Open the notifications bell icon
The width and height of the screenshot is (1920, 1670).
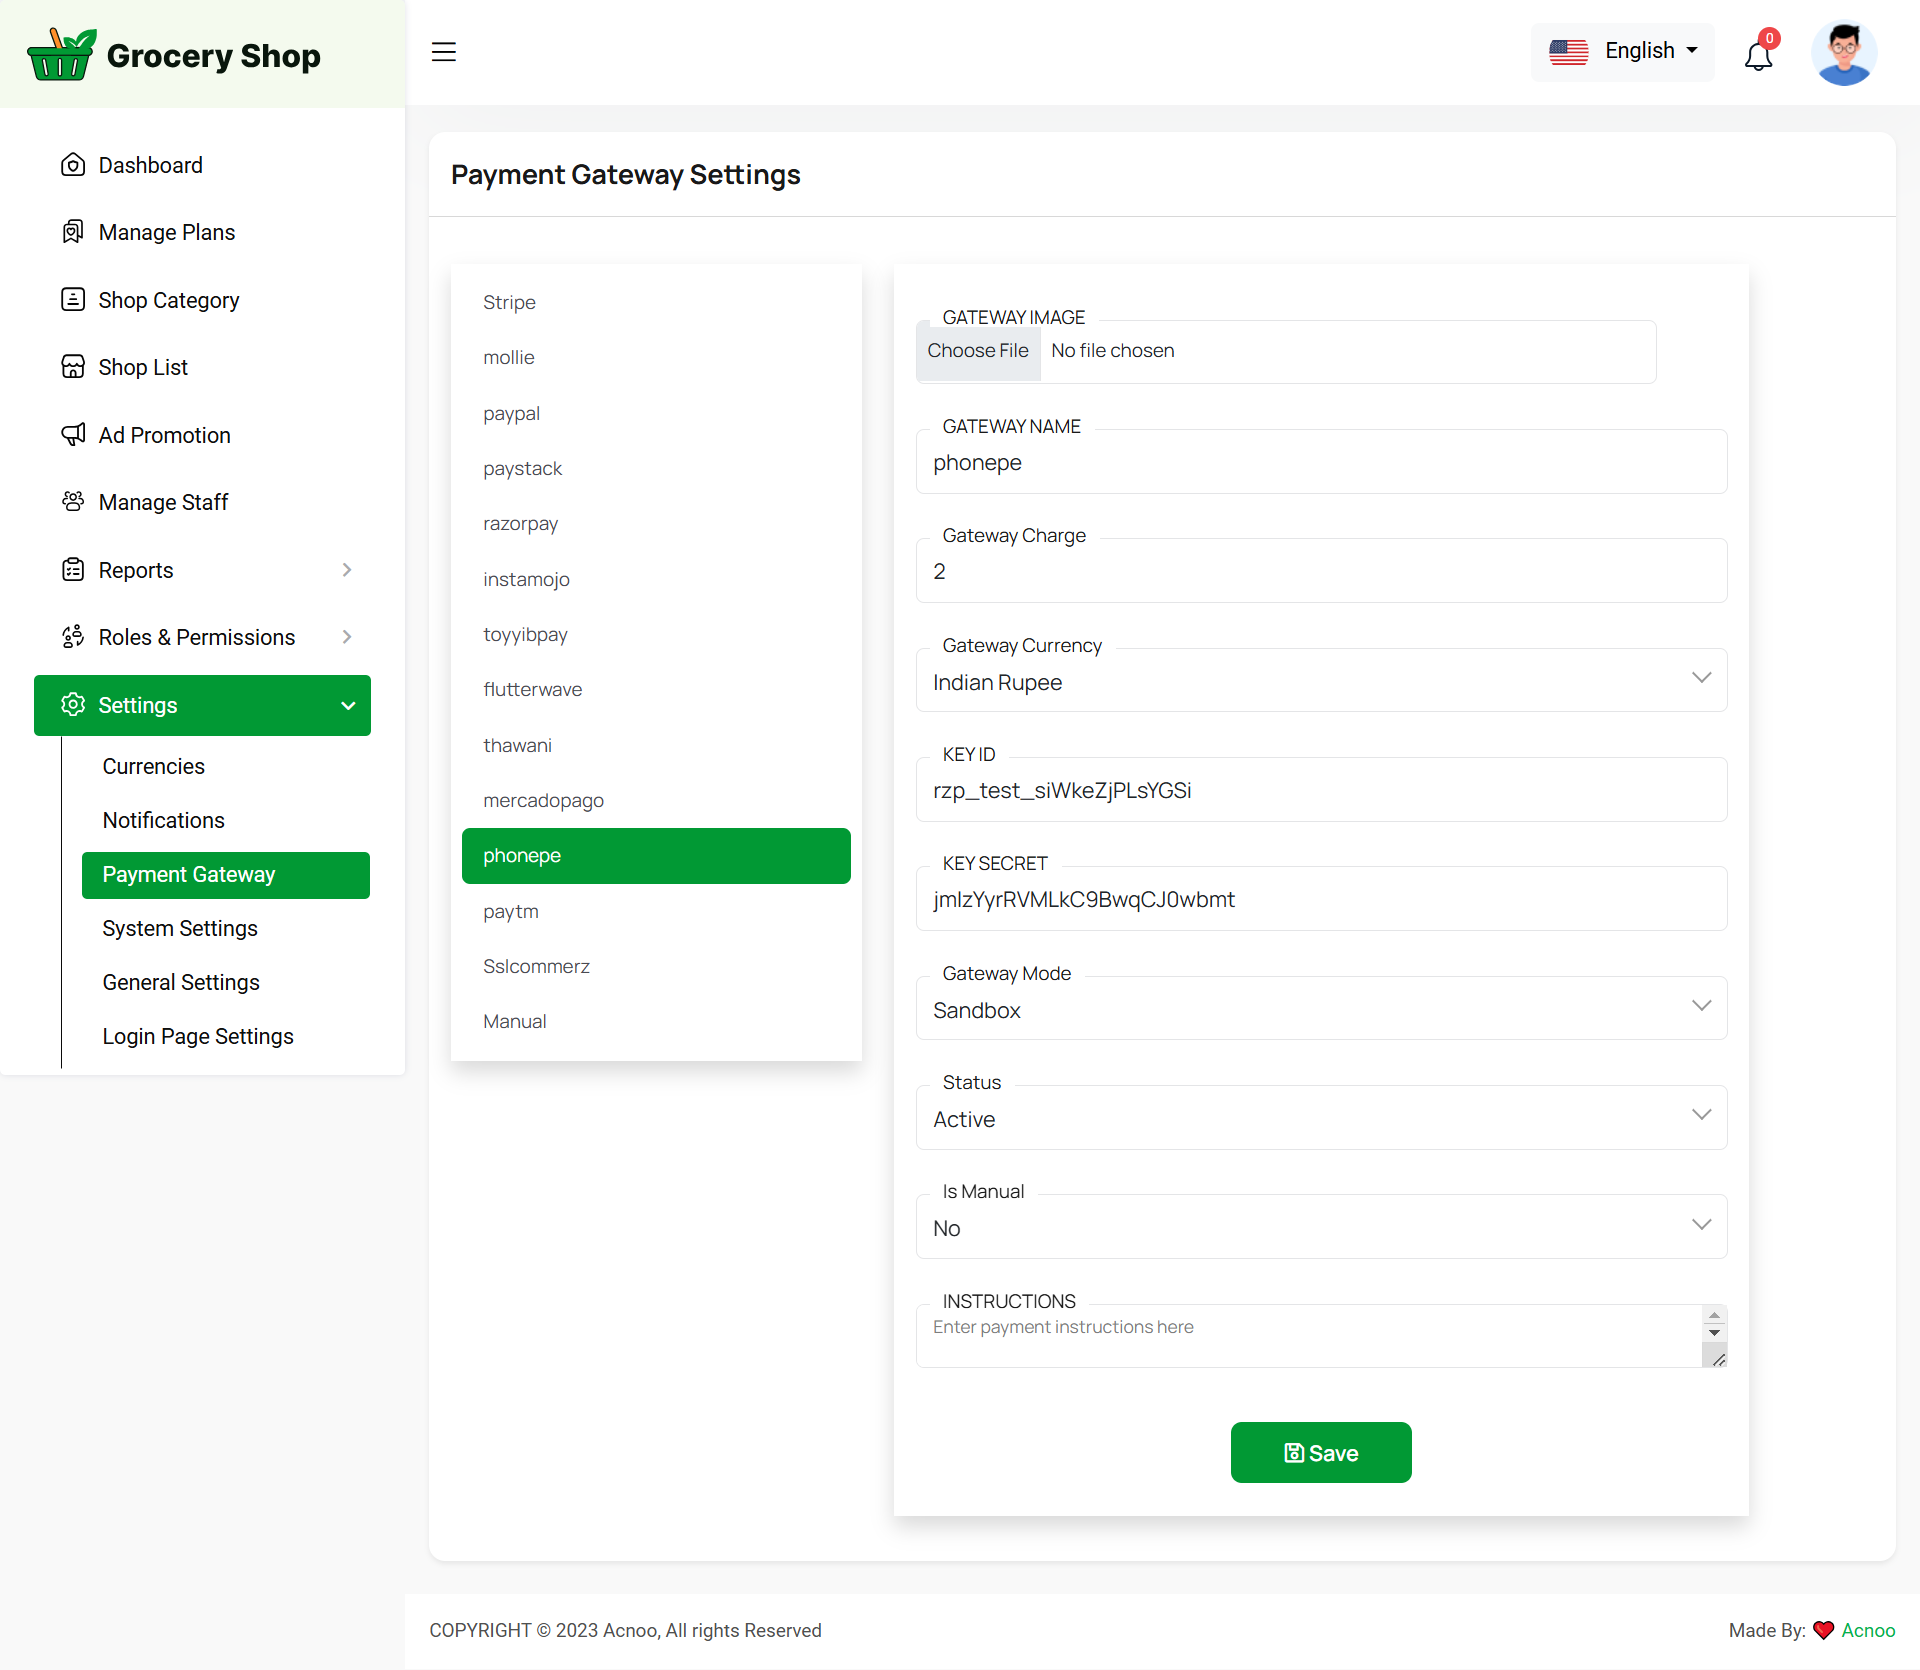click(1758, 55)
